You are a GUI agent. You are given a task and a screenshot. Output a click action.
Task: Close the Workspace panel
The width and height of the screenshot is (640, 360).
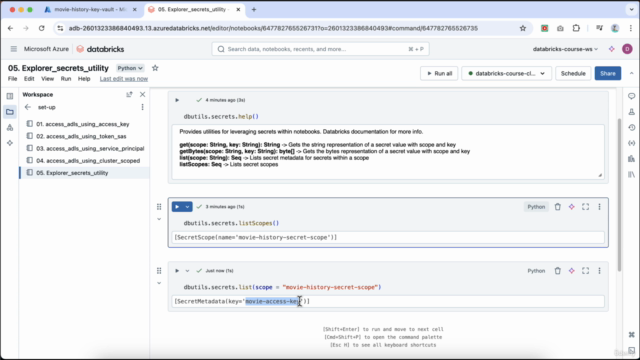(142, 95)
